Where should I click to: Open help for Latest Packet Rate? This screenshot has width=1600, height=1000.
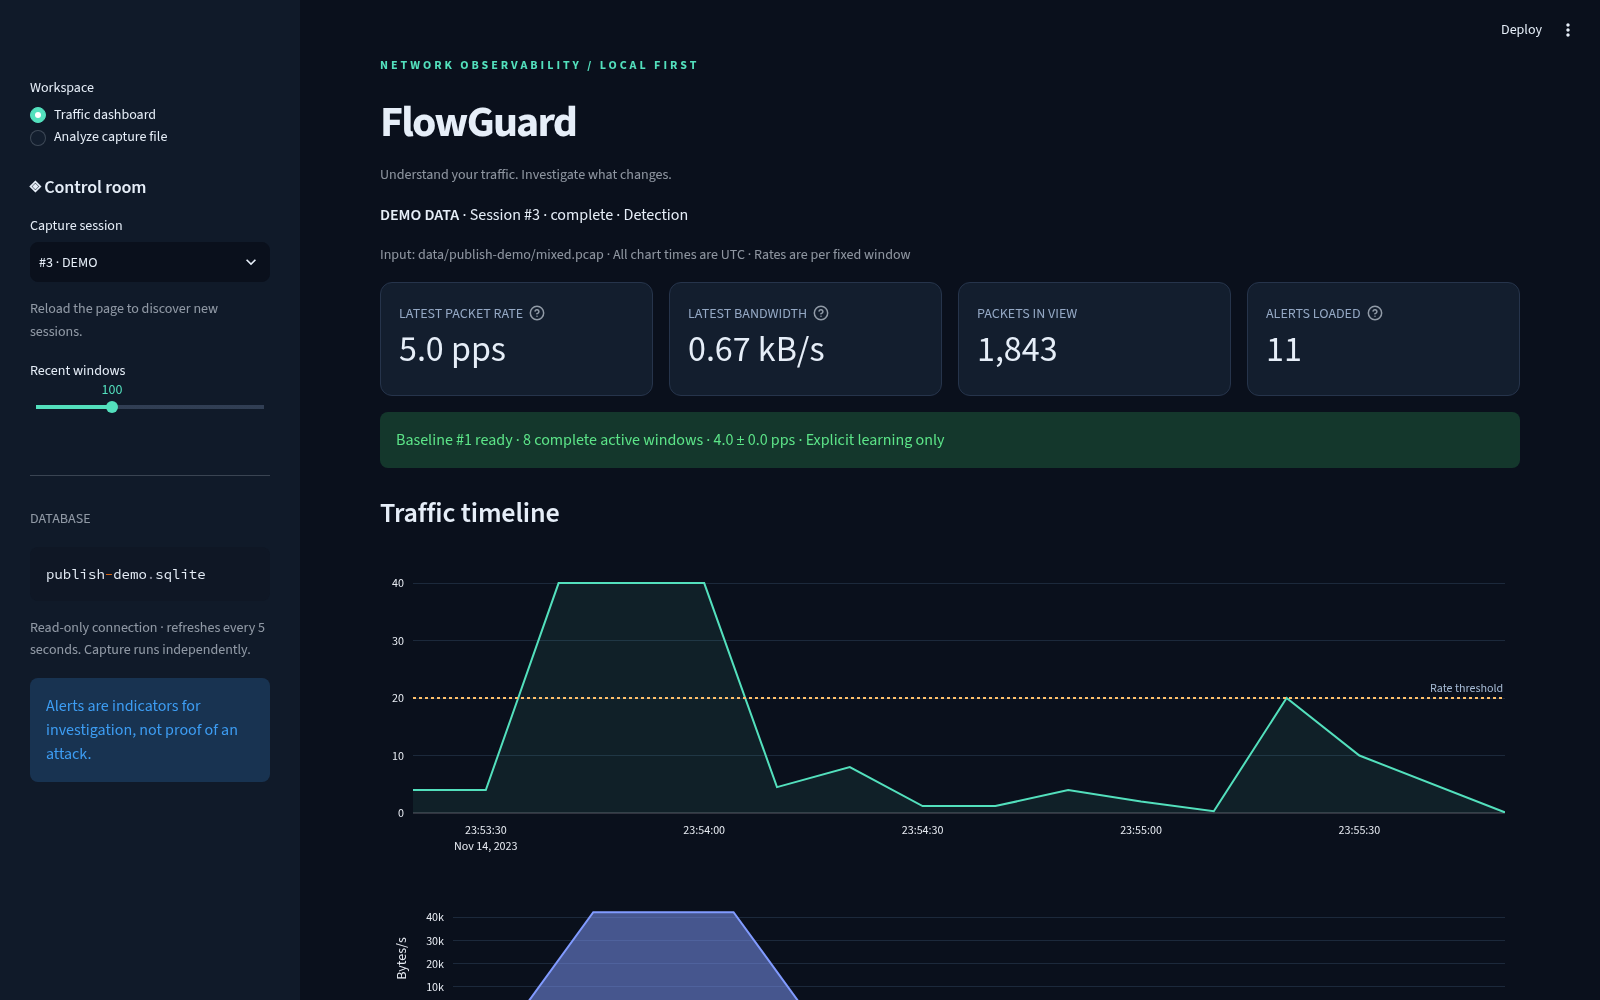pyautogui.click(x=537, y=313)
